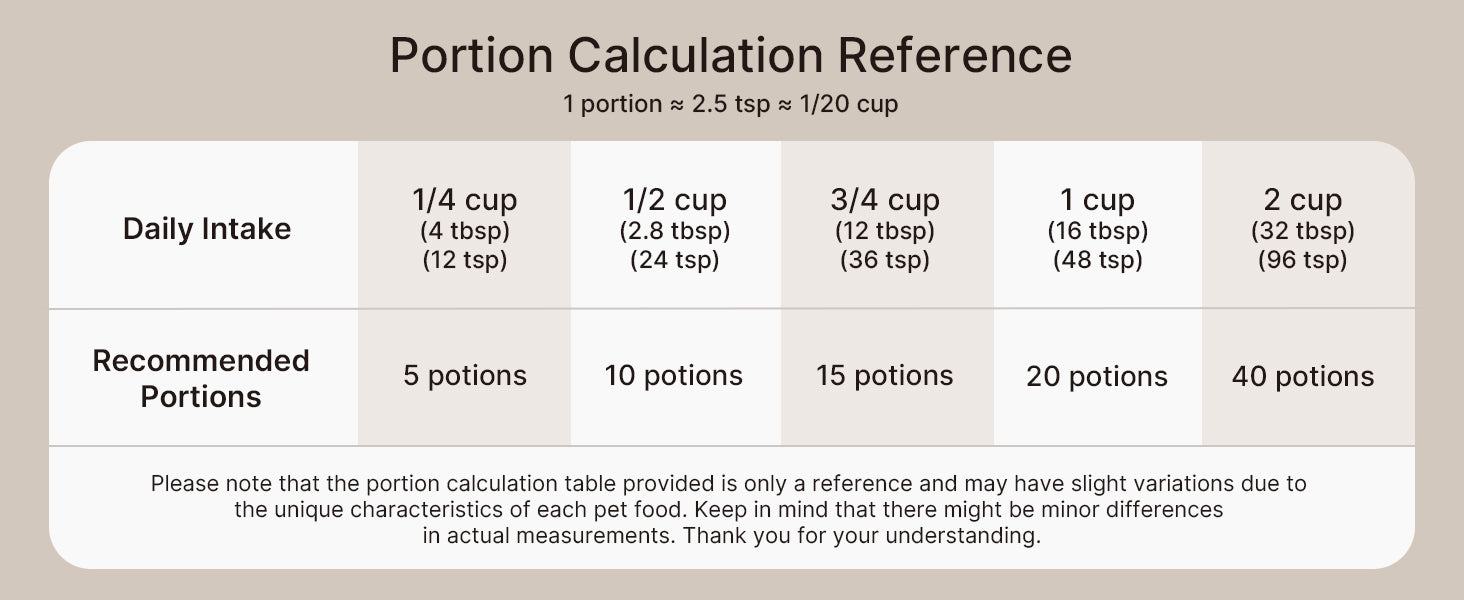Select the (16 tbsp) text
The width and height of the screenshot is (1464, 600).
1098,231
